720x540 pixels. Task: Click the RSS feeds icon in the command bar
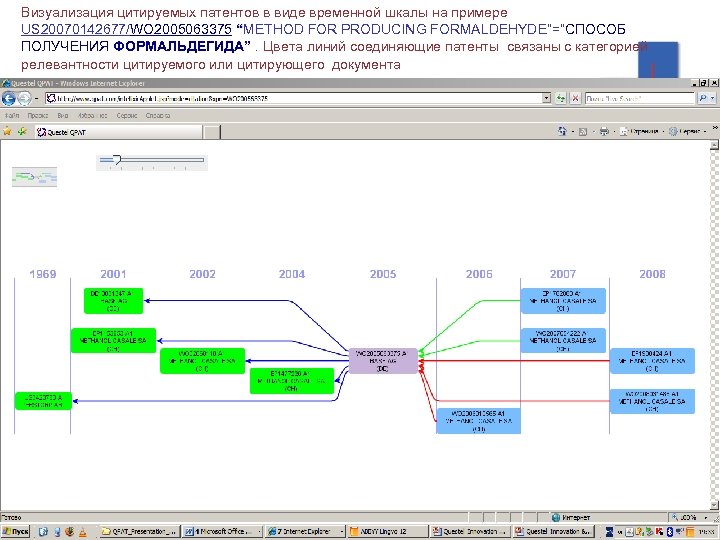pyautogui.click(x=583, y=132)
